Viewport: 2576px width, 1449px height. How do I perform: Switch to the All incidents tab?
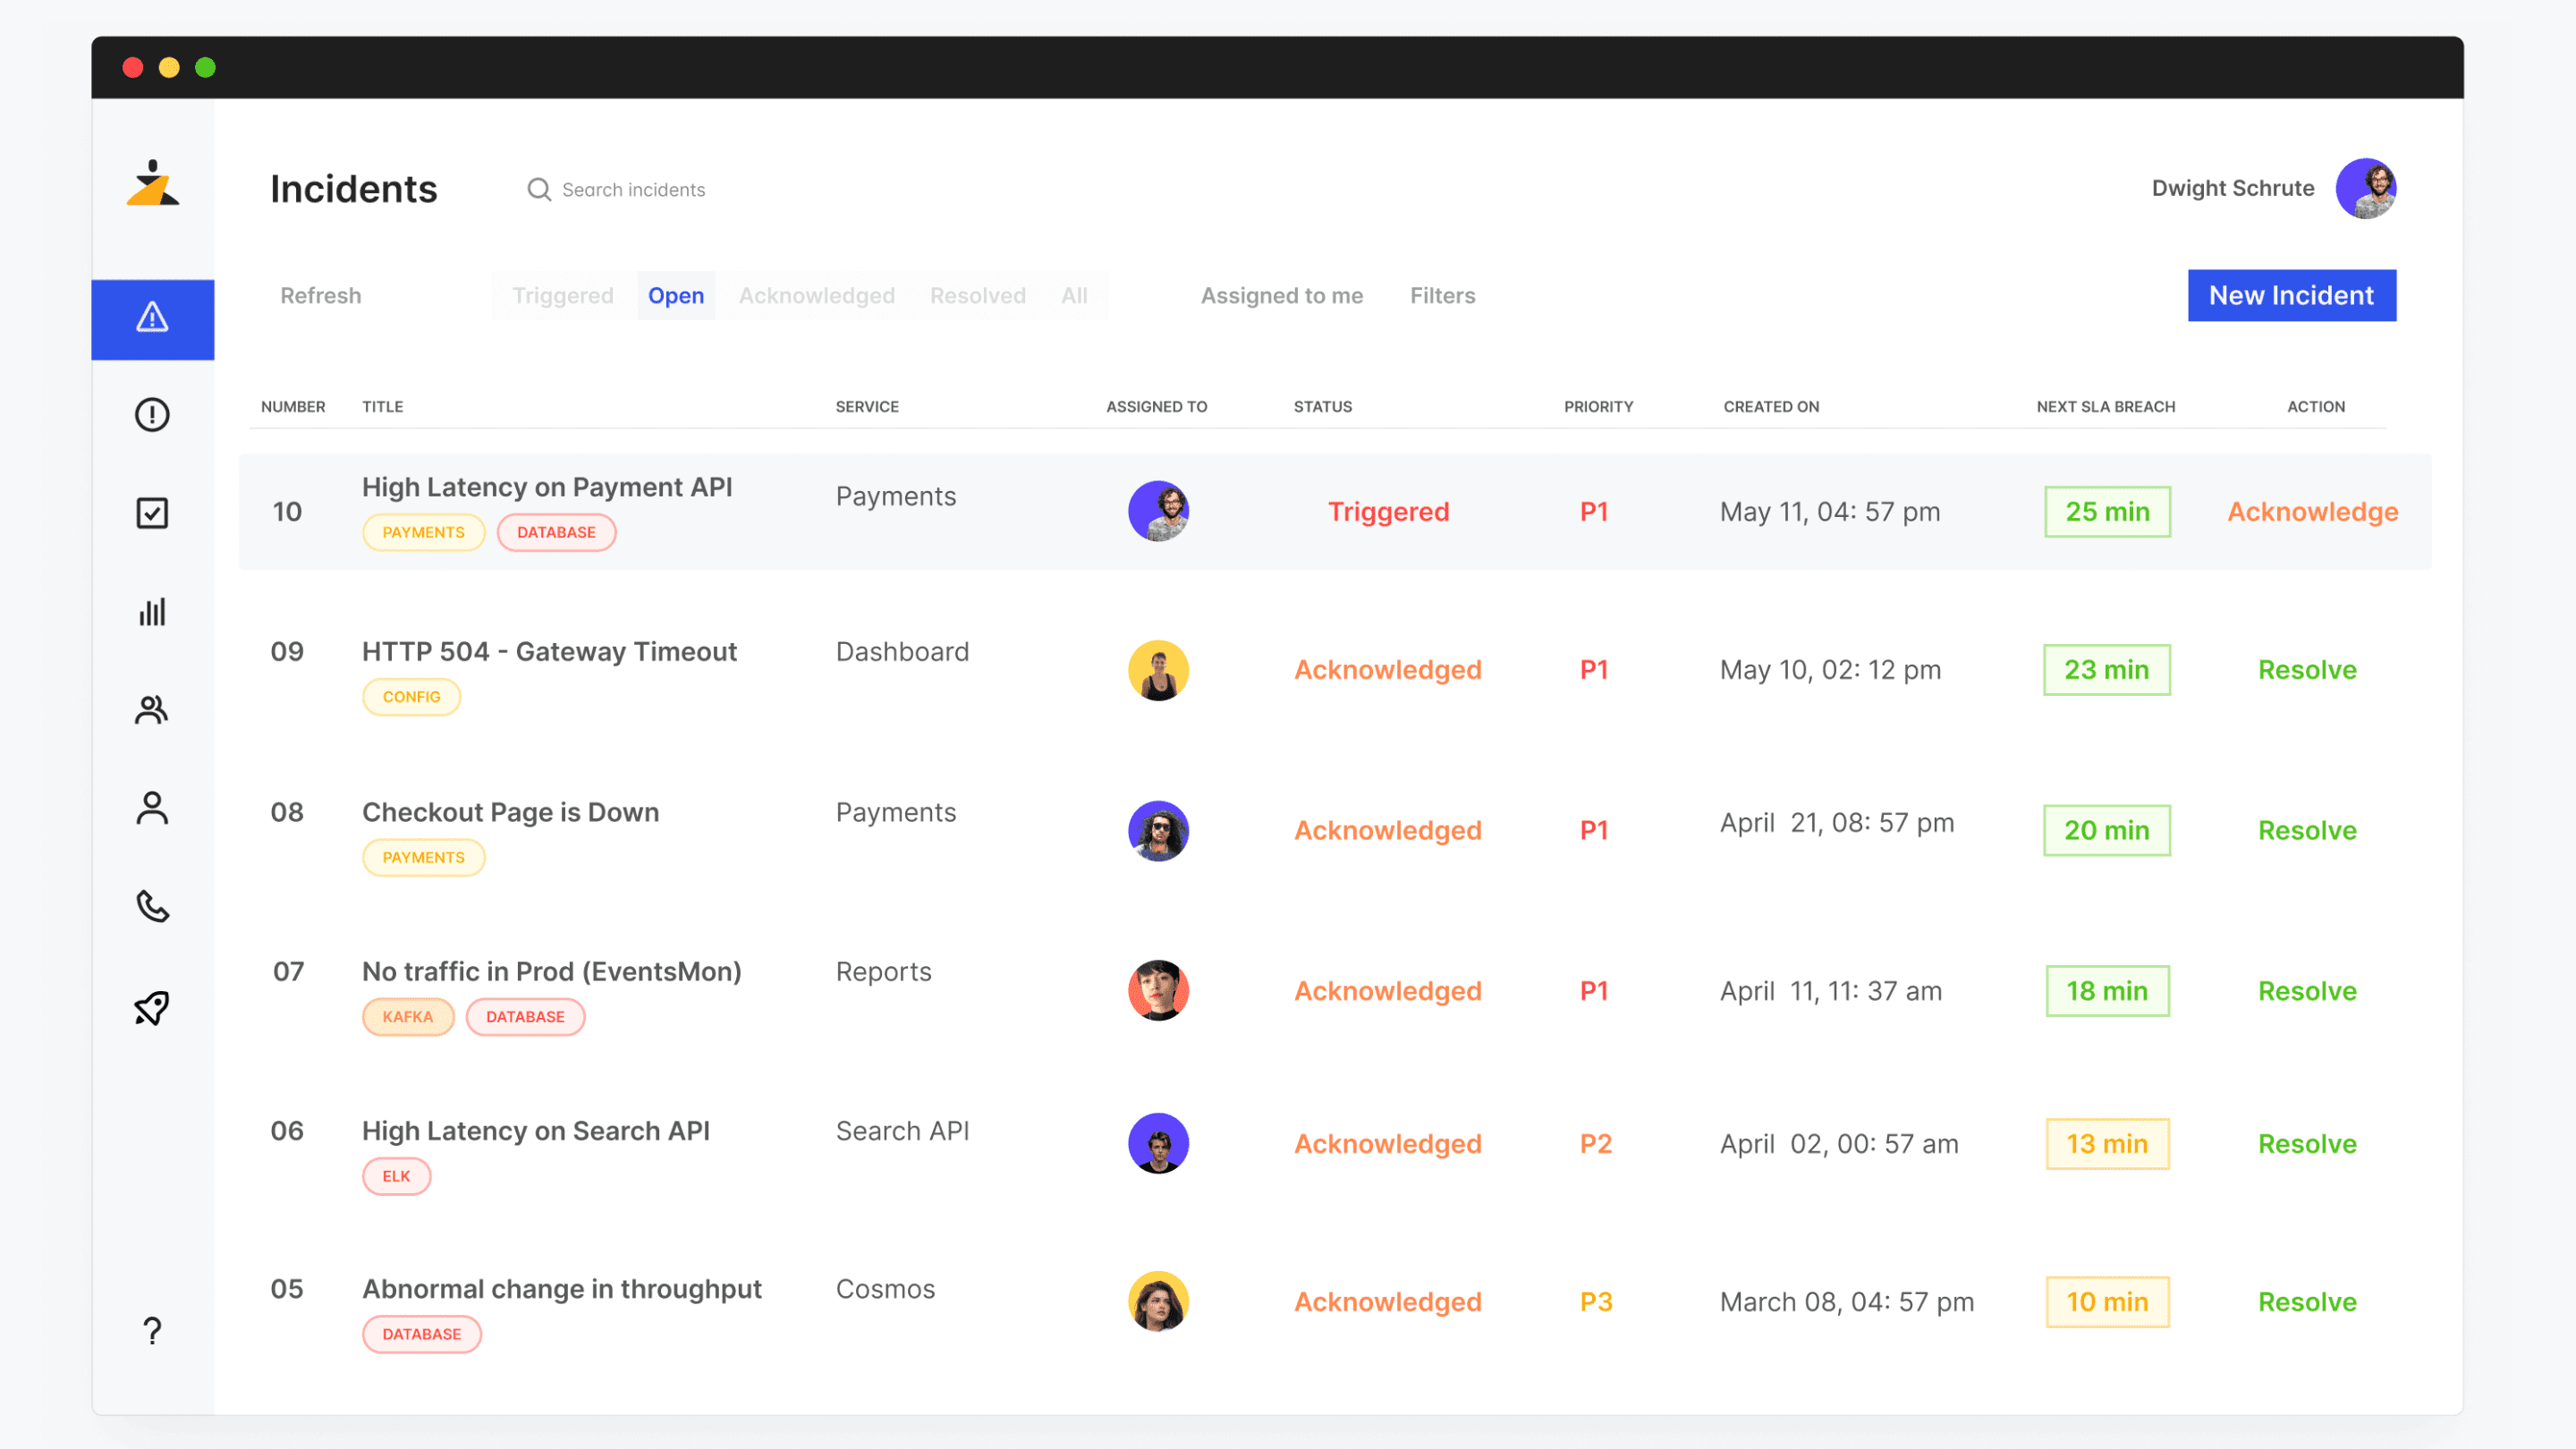(1074, 296)
